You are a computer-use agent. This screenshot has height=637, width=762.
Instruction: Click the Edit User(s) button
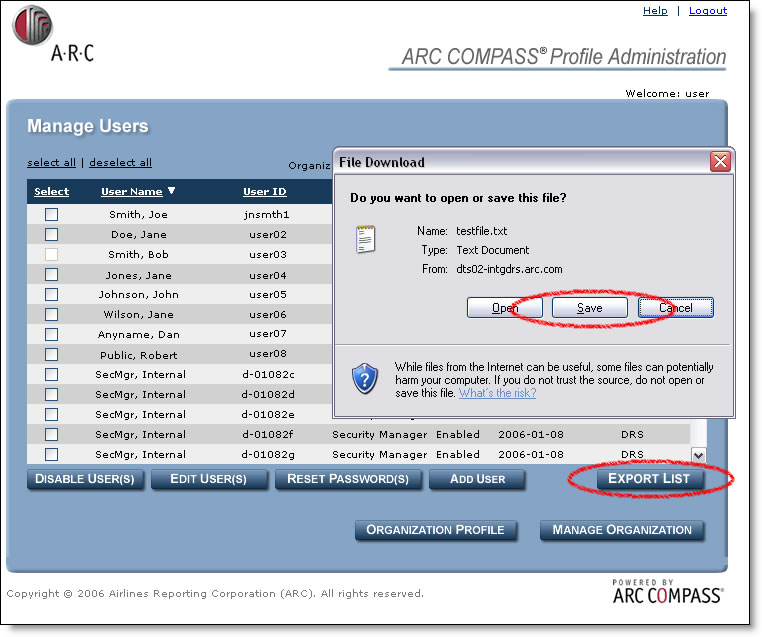tap(208, 479)
